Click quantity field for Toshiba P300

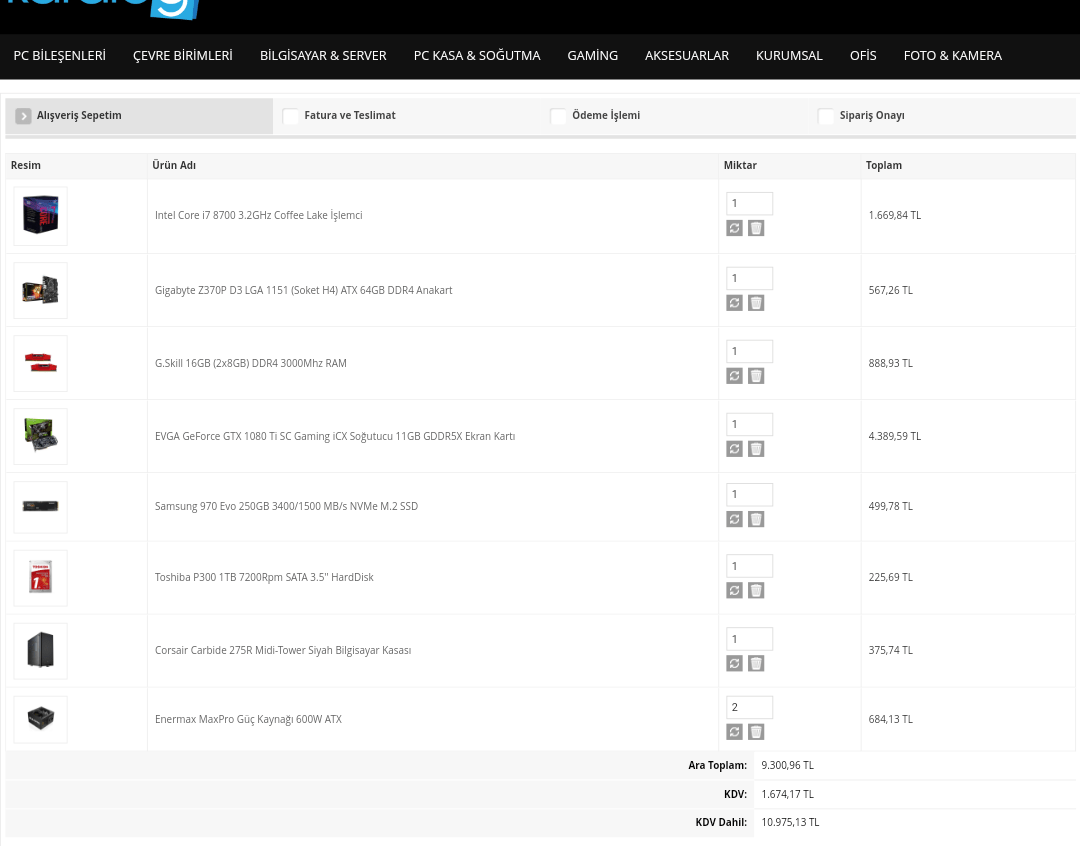point(749,566)
